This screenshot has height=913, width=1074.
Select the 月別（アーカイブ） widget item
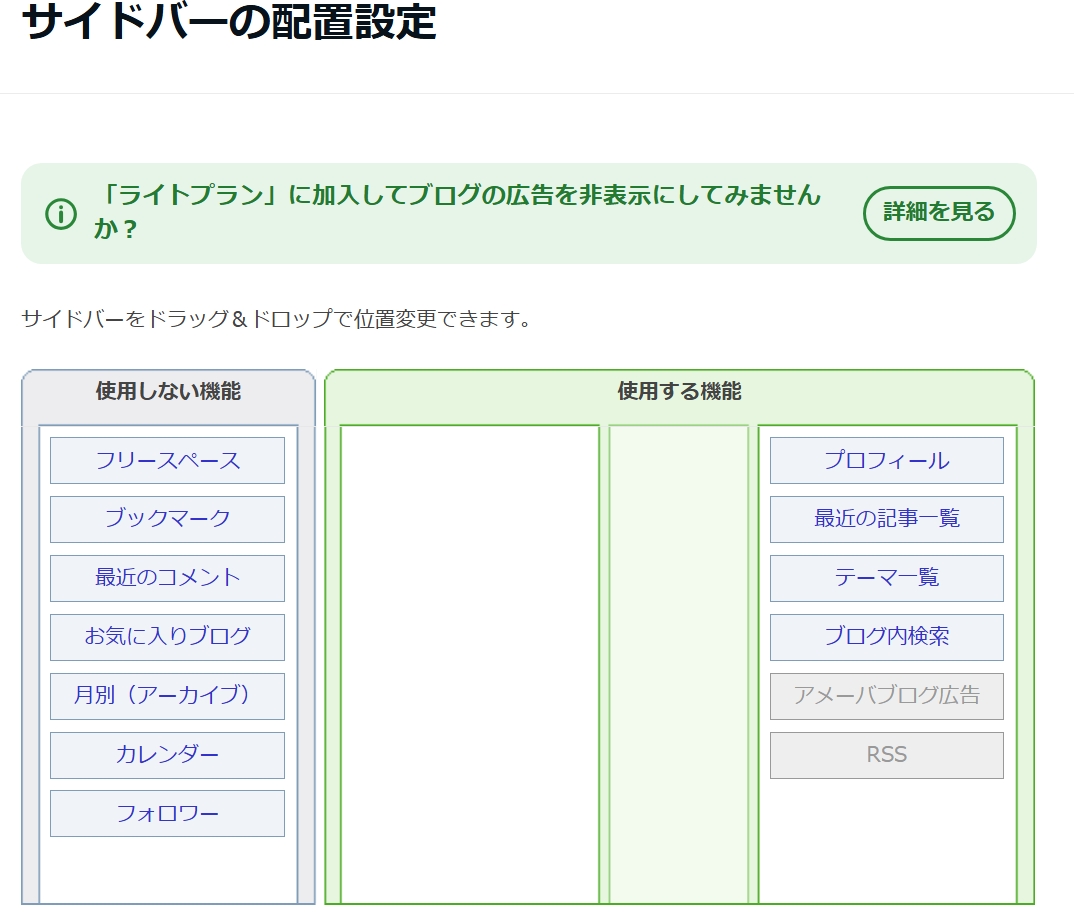166,696
